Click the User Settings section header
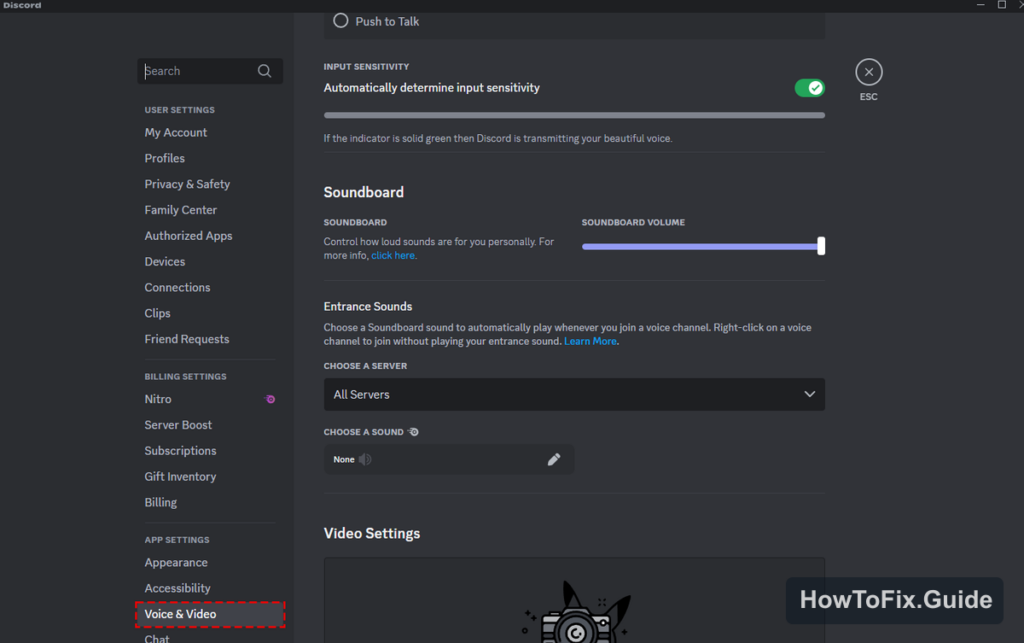This screenshot has width=1024, height=643. tap(180, 110)
